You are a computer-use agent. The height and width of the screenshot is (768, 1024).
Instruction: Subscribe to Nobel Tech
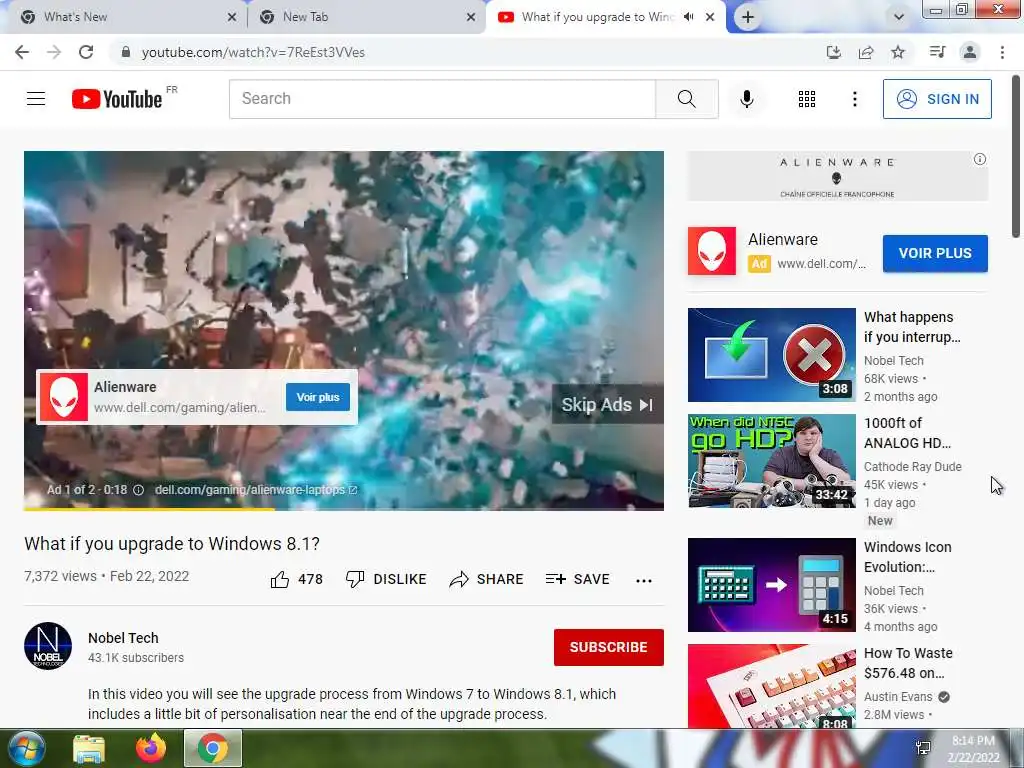(x=609, y=647)
